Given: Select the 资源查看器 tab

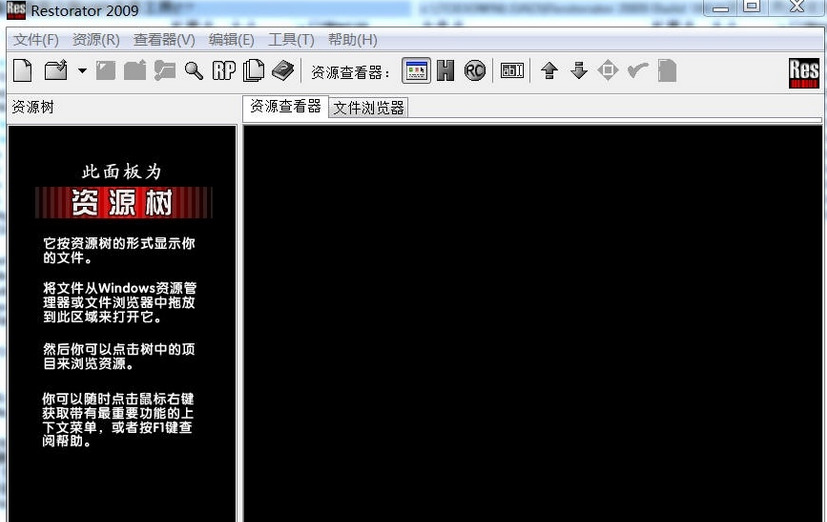Looking at the screenshot, I should click(285, 107).
